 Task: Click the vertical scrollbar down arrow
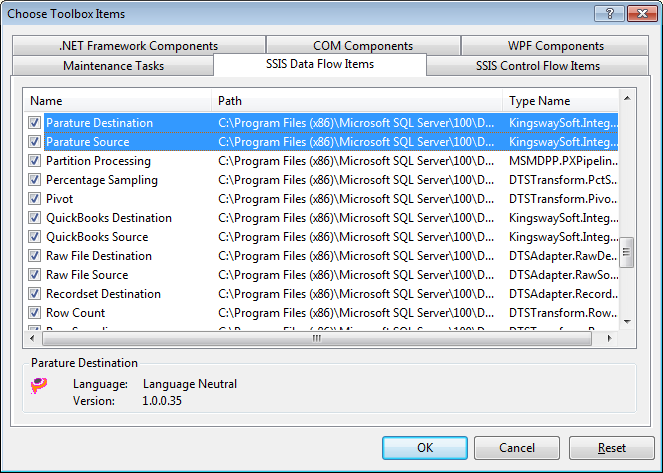[627, 322]
